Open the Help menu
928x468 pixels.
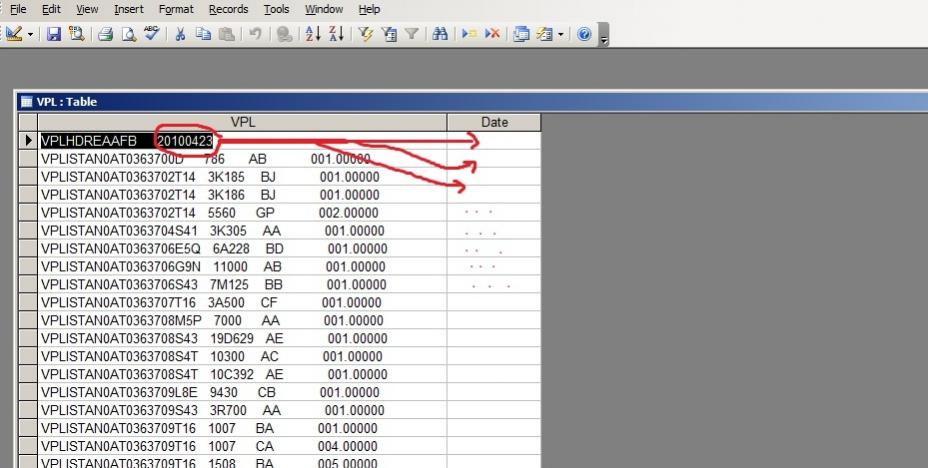(x=369, y=9)
